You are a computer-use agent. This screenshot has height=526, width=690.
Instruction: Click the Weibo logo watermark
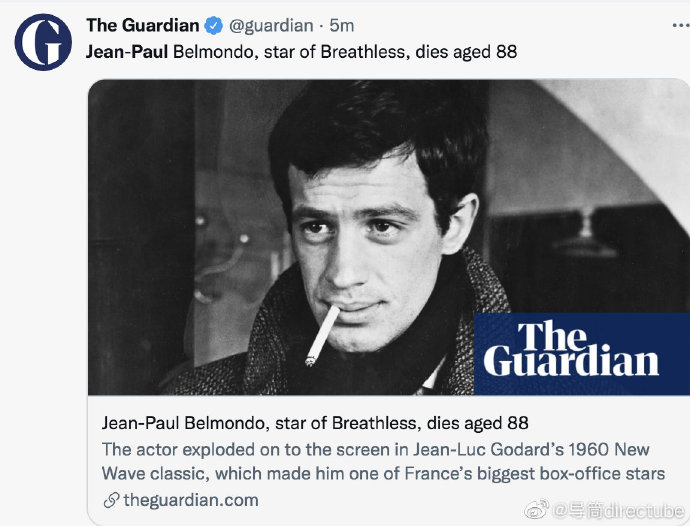[x=536, y=510]
